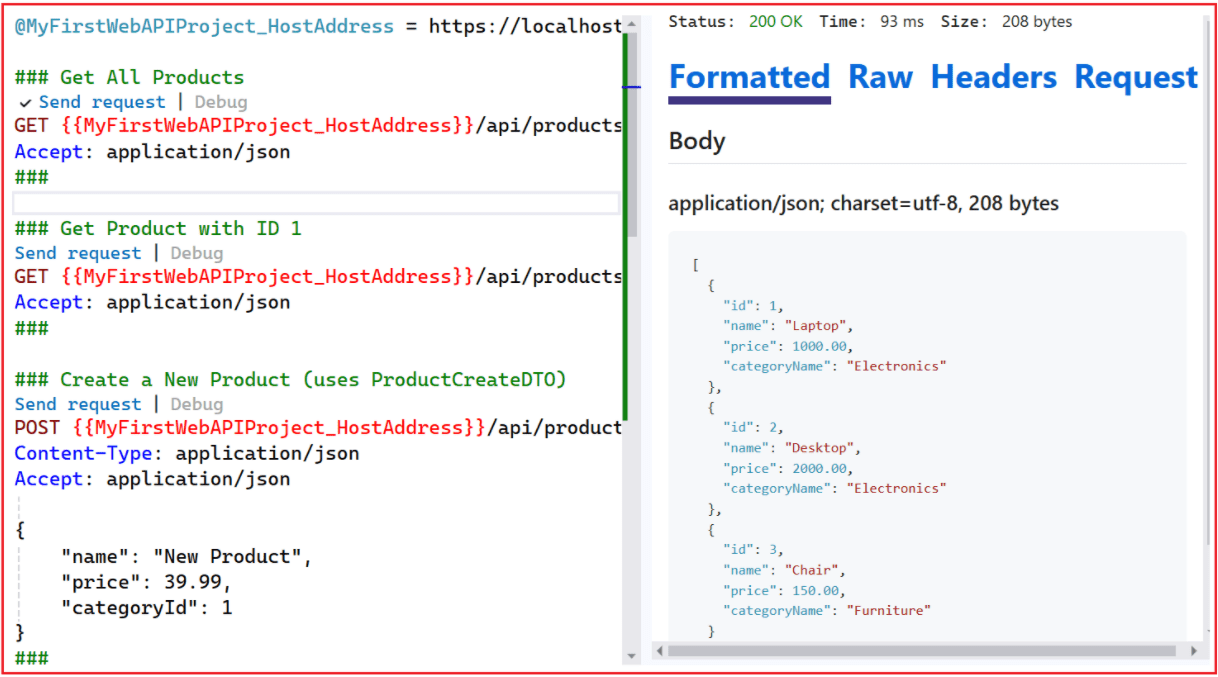This screenshot has height=677, width=1218.
Task: Show the Request tab in response pane
Action: click(x=1135, y=78)
